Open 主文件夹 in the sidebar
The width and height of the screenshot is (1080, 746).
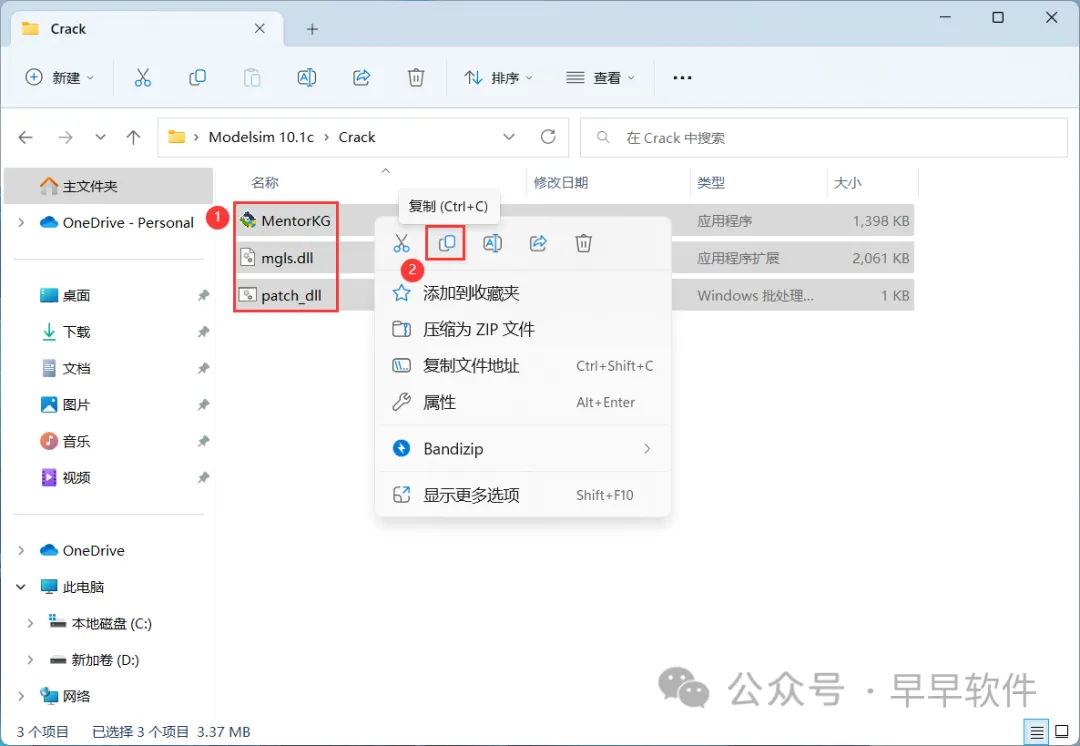(x=108, y=186)
